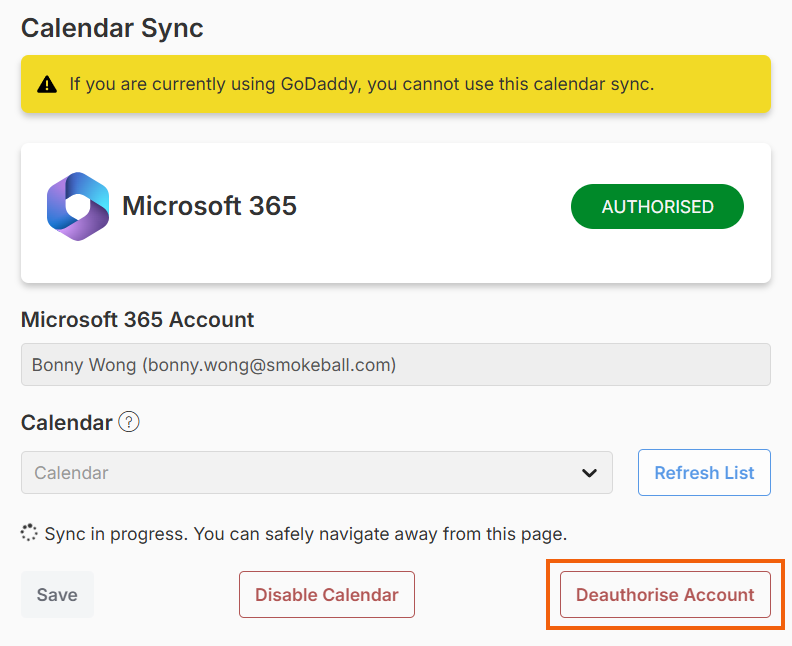Click the GoDaddy warning banner text
Image resolution: width=792 pixels, height=646 pixels.
coord(361,84)
